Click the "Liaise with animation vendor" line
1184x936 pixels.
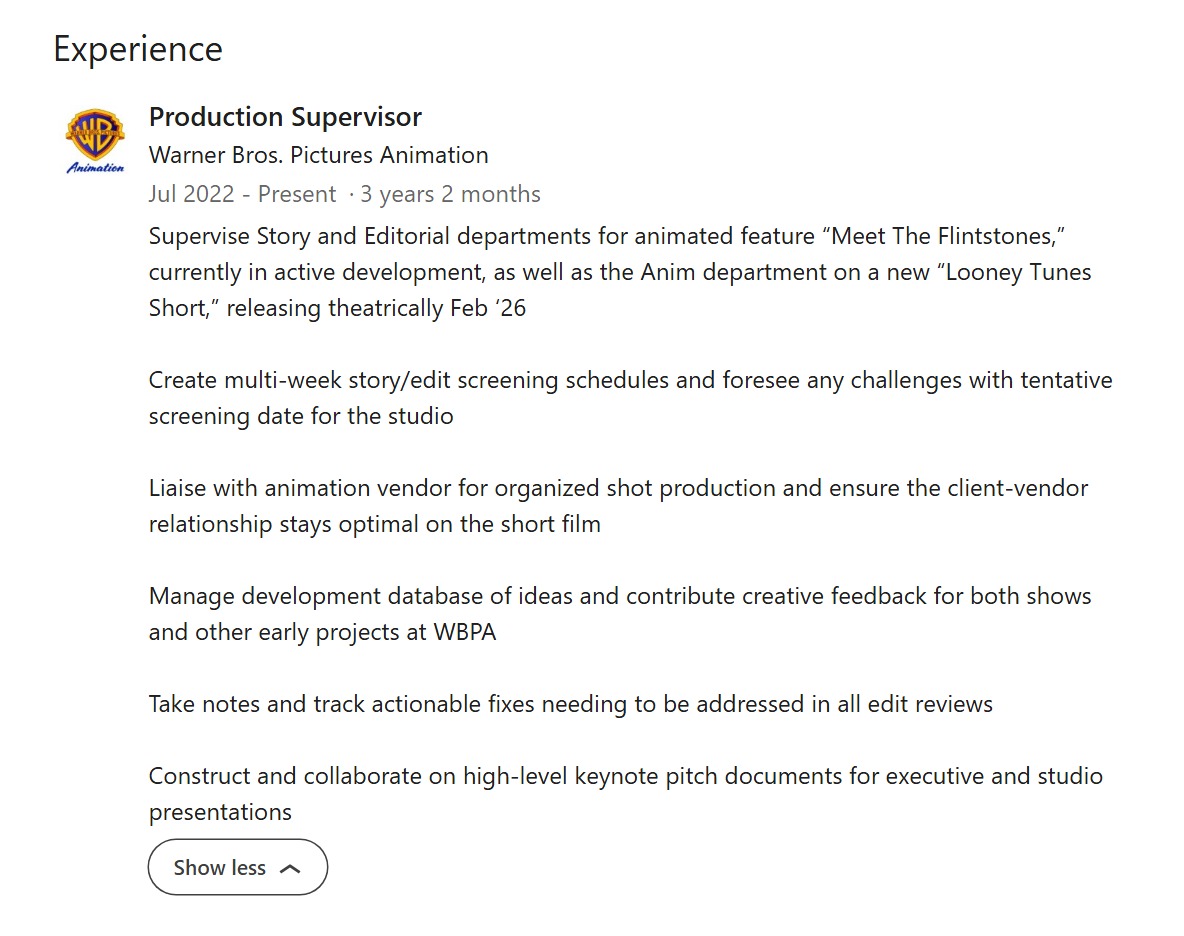click(618, 488)
